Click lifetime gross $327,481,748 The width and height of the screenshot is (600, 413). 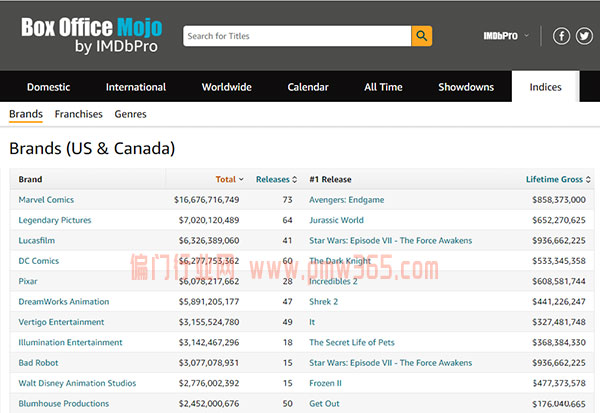[x=559, y=322]
